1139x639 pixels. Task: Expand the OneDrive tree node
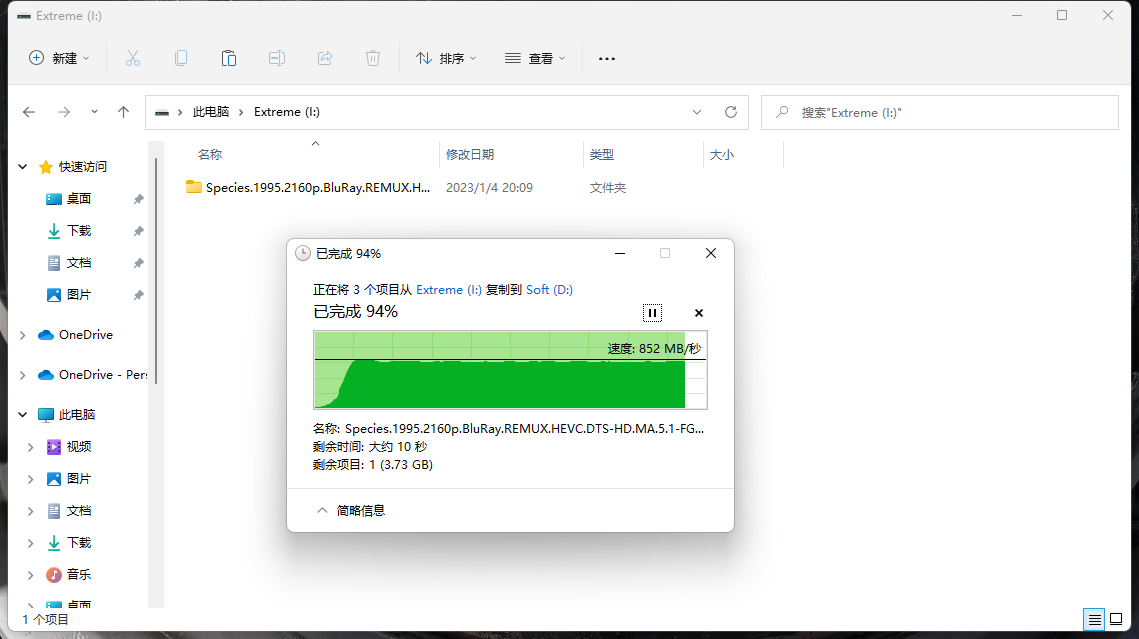point(23,335)
